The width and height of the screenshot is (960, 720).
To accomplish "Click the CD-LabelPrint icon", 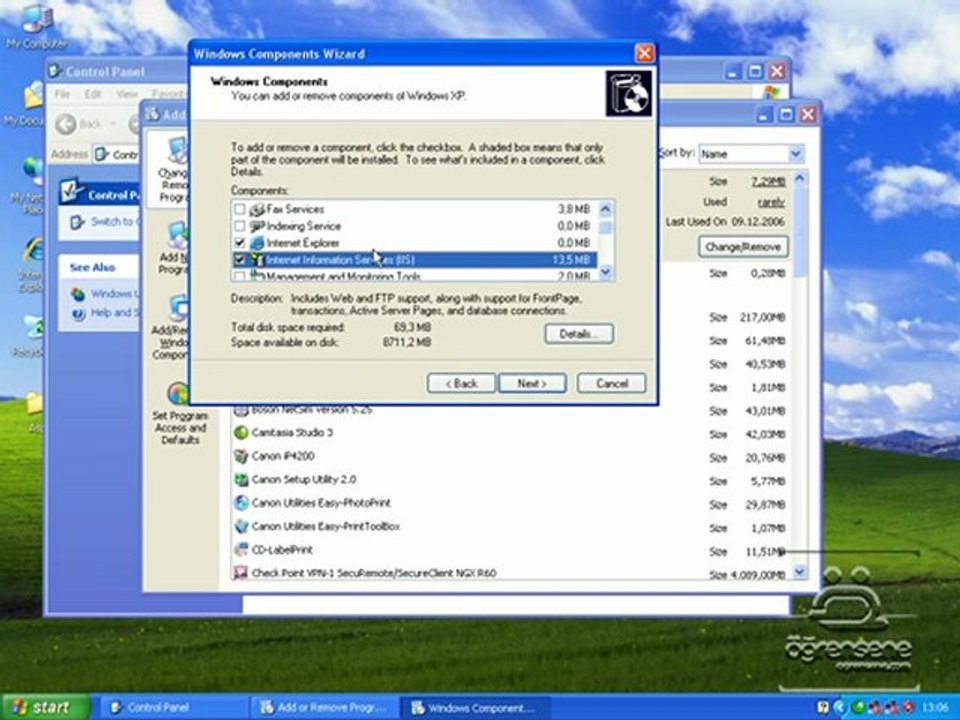I will click(241, 550).
